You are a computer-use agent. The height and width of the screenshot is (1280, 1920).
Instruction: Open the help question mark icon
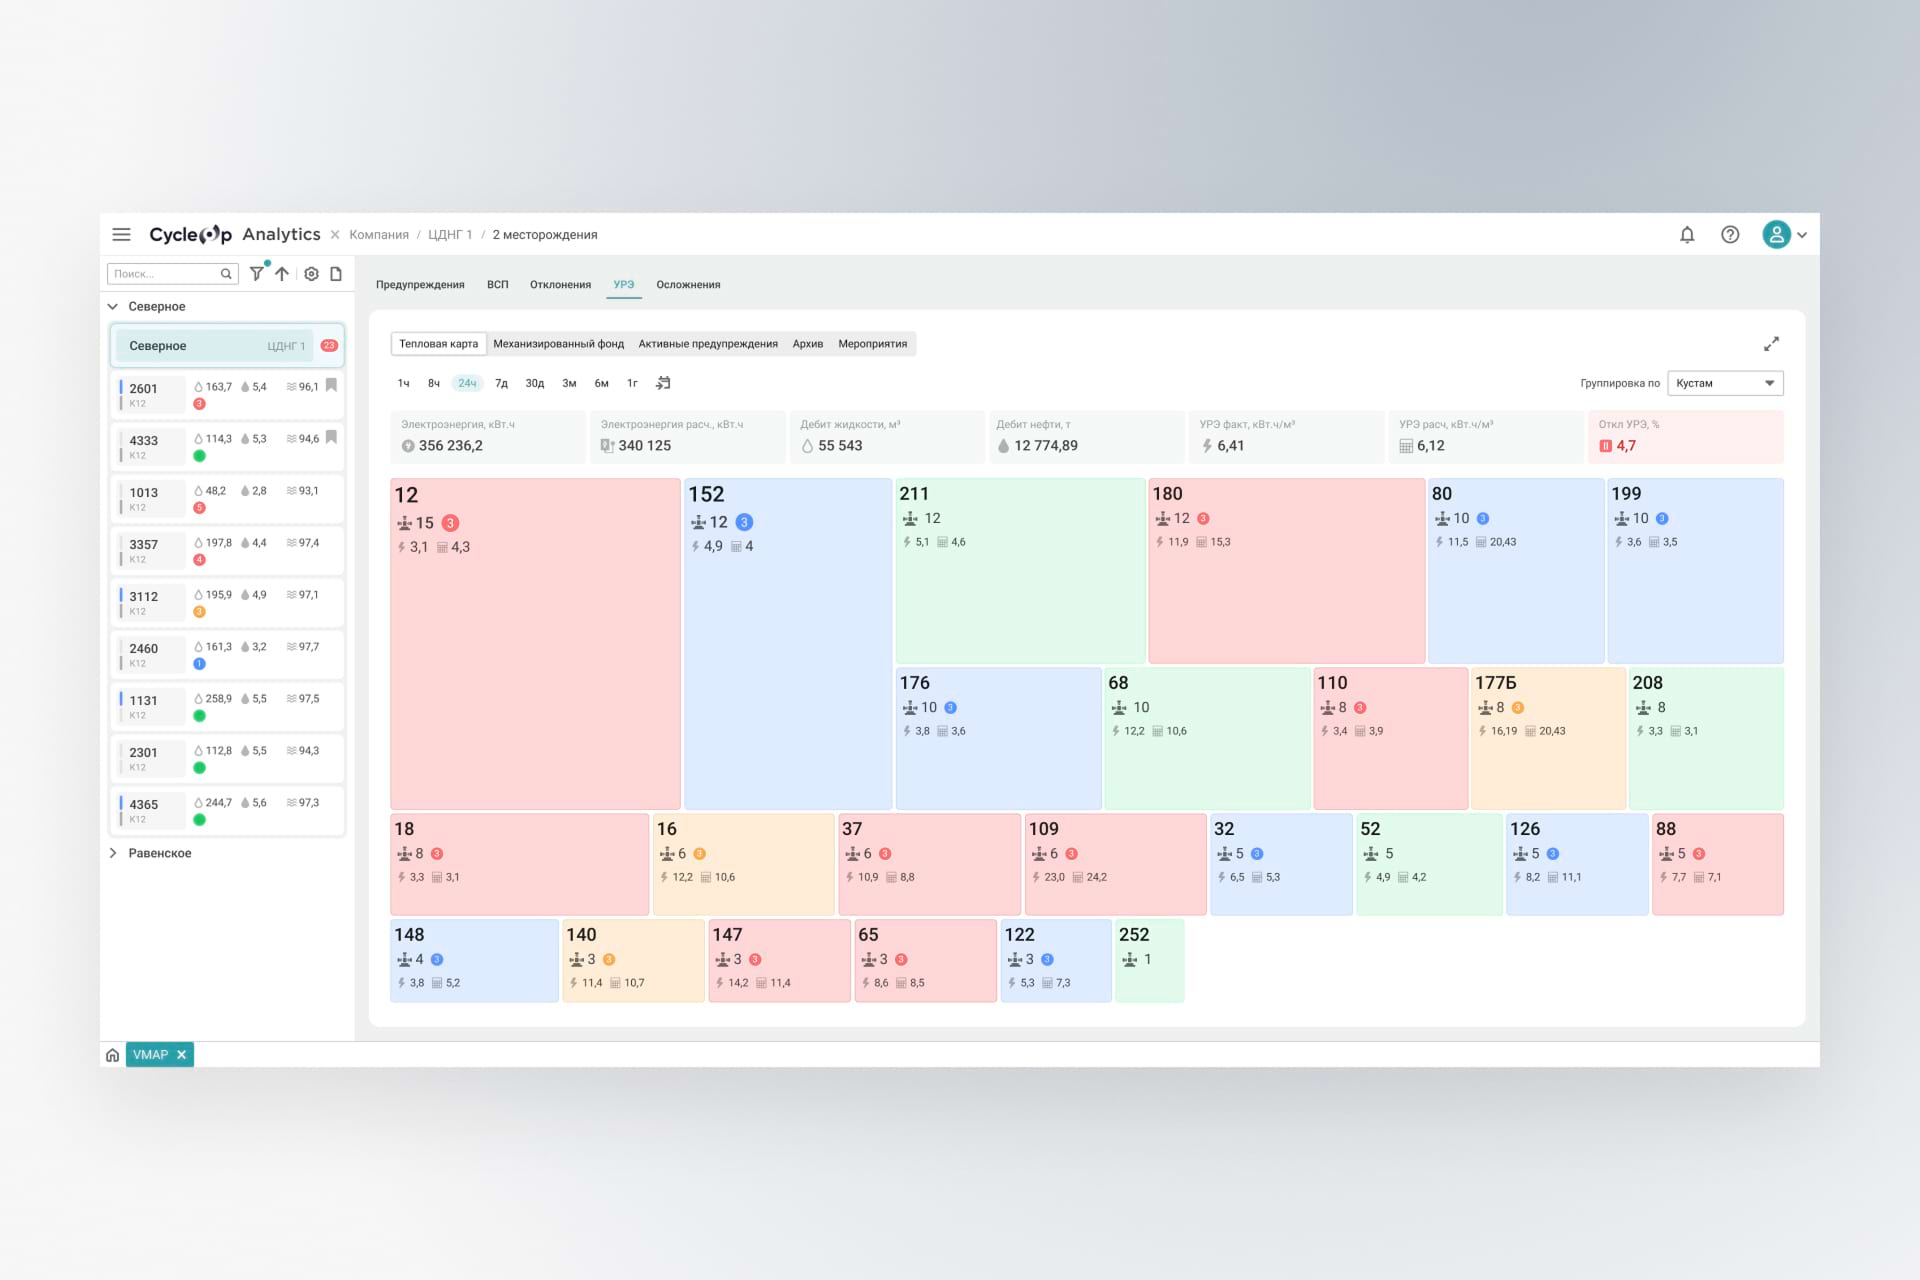(x=1730, y=234)
